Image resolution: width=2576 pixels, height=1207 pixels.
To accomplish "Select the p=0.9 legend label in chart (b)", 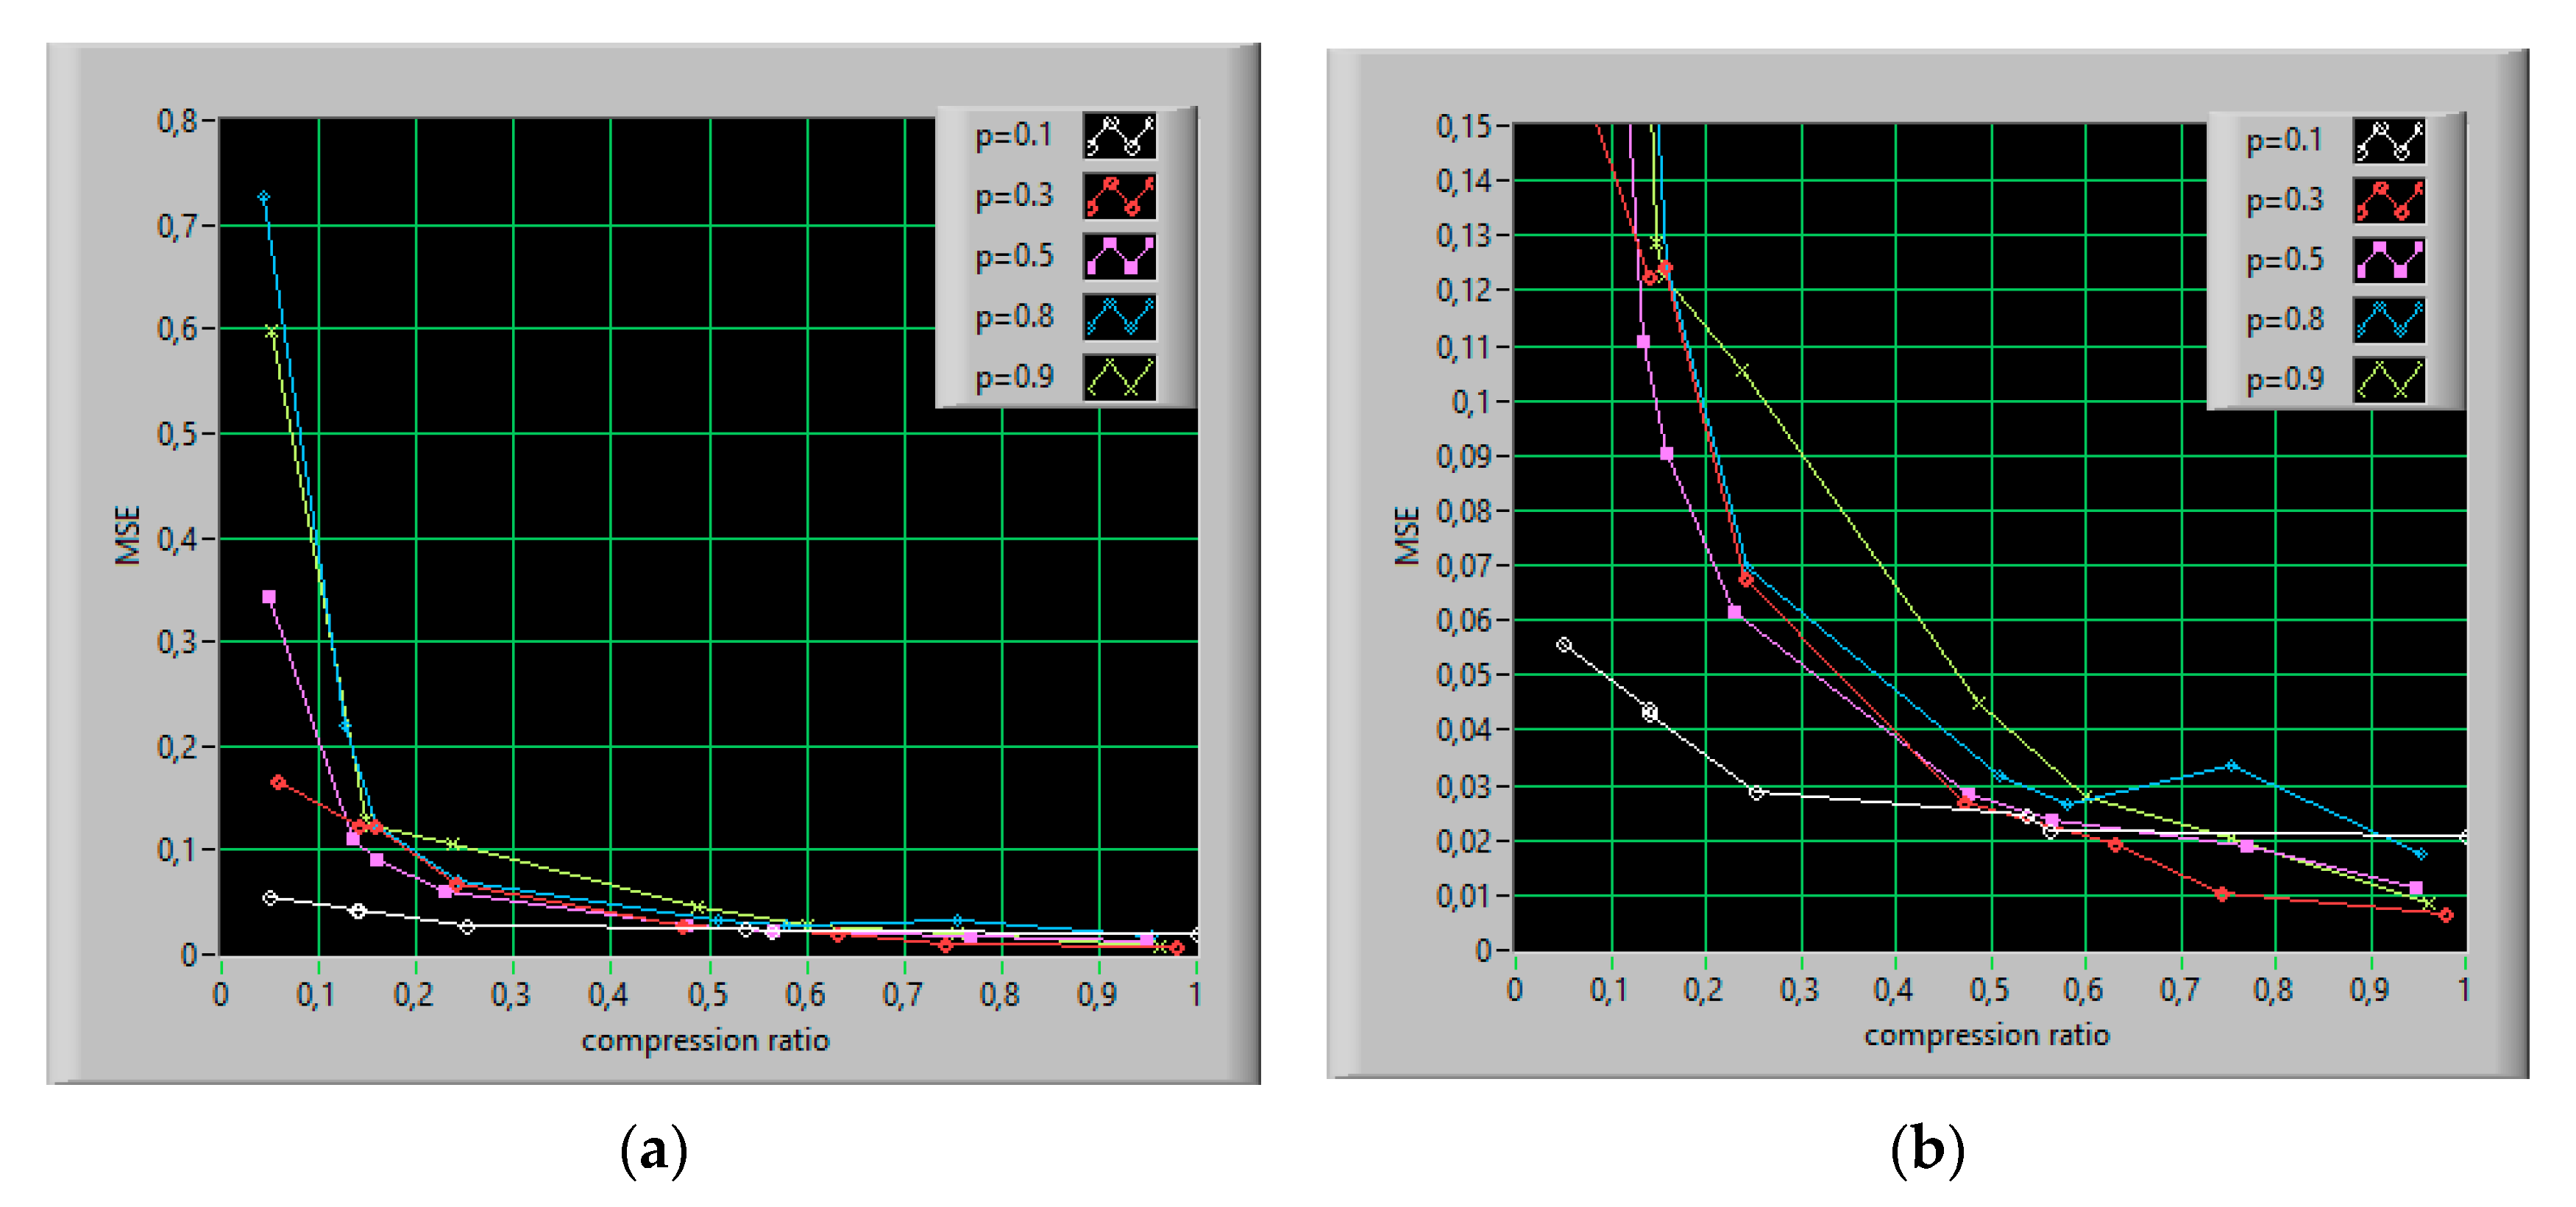I will click(2284, 381).
